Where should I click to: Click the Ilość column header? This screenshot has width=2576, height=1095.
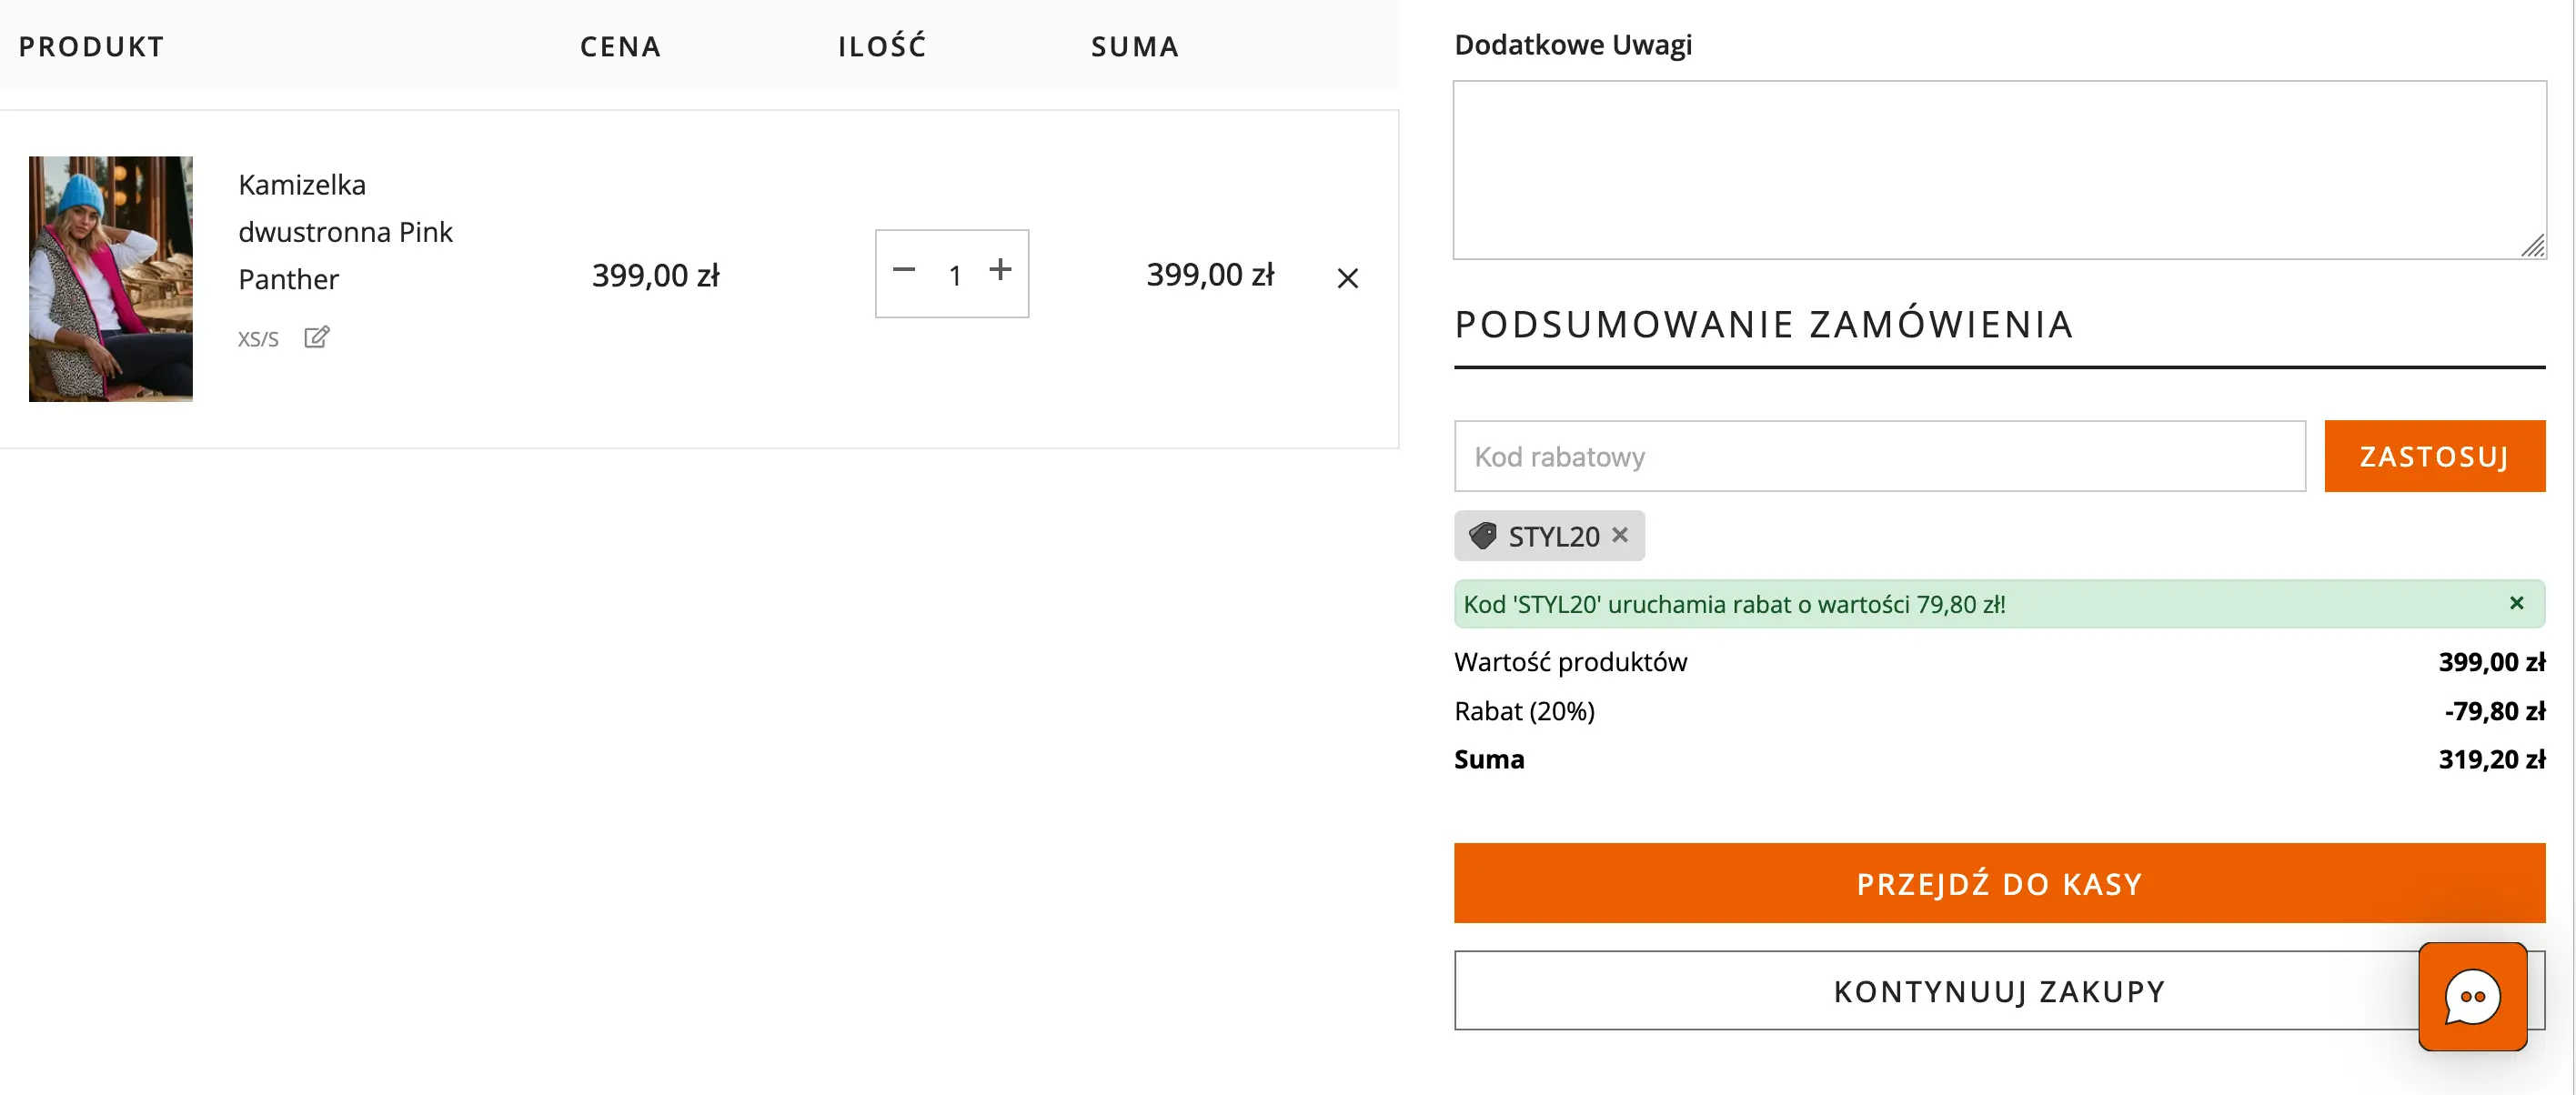click(881, 47)
